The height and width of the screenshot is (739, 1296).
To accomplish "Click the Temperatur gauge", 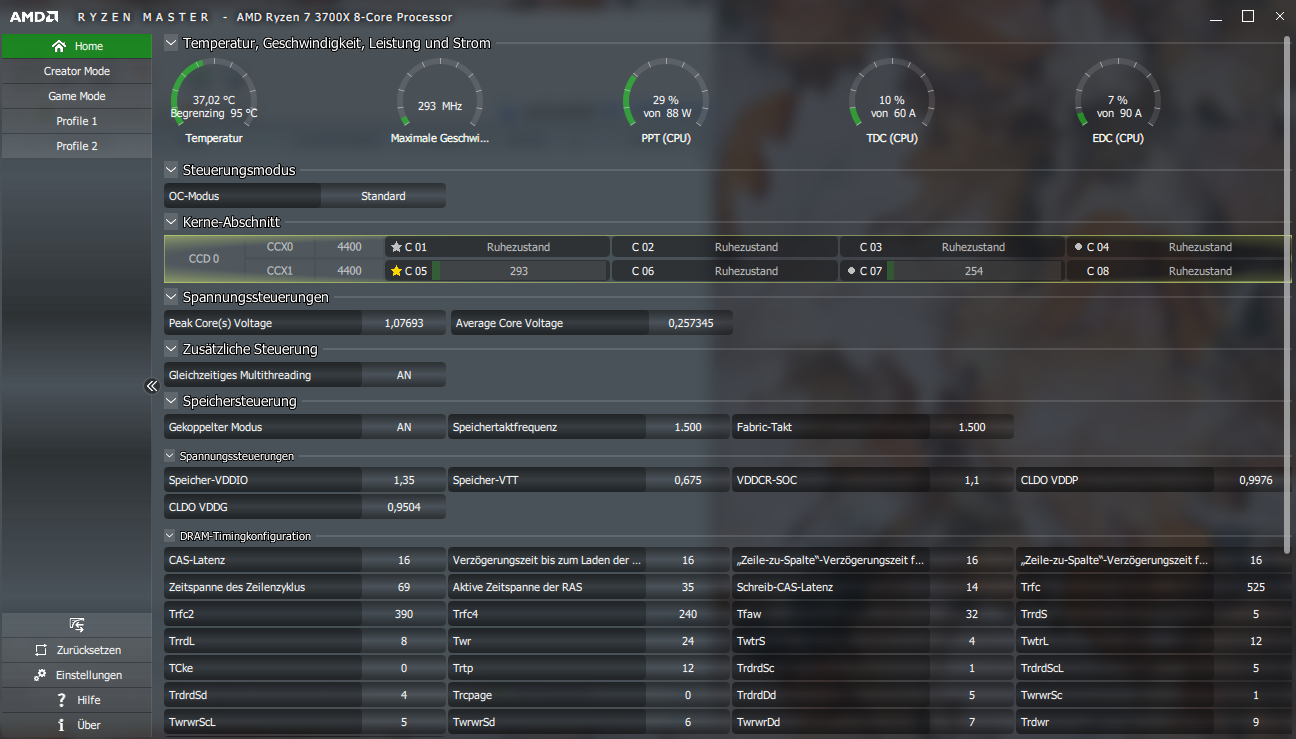I will 214,100.
